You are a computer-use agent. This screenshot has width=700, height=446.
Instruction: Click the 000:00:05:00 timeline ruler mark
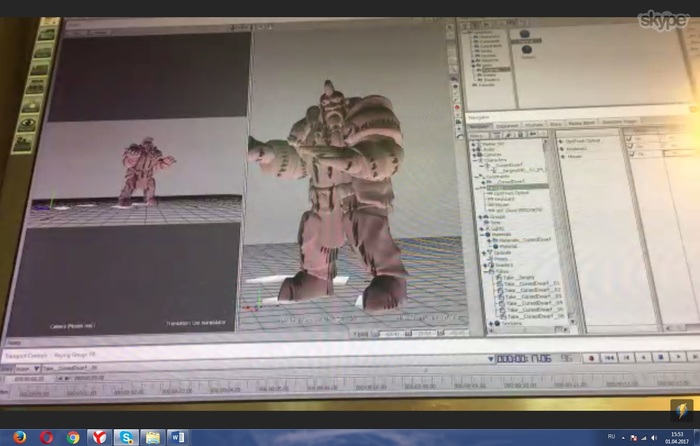pyautogui.click(x=273, y=388)
